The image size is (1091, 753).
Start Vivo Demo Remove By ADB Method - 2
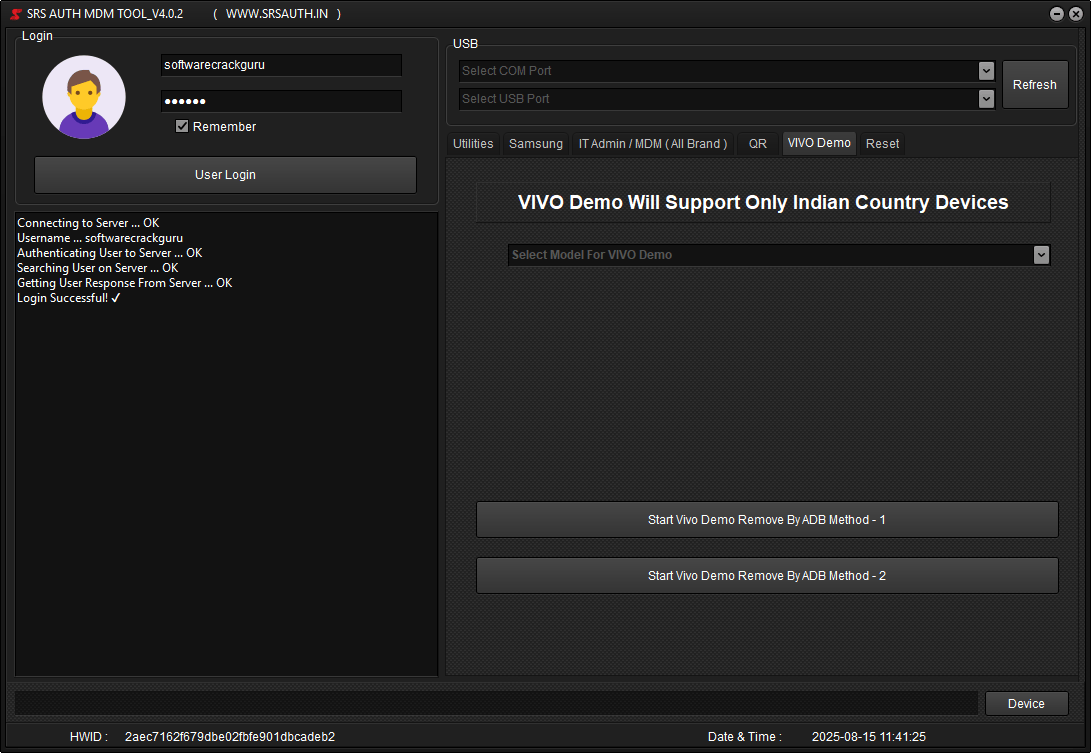pos(766,575)
